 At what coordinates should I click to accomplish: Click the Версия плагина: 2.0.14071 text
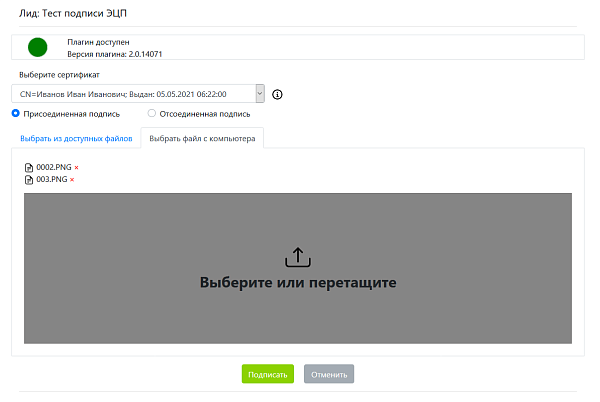tap(115, 54)
